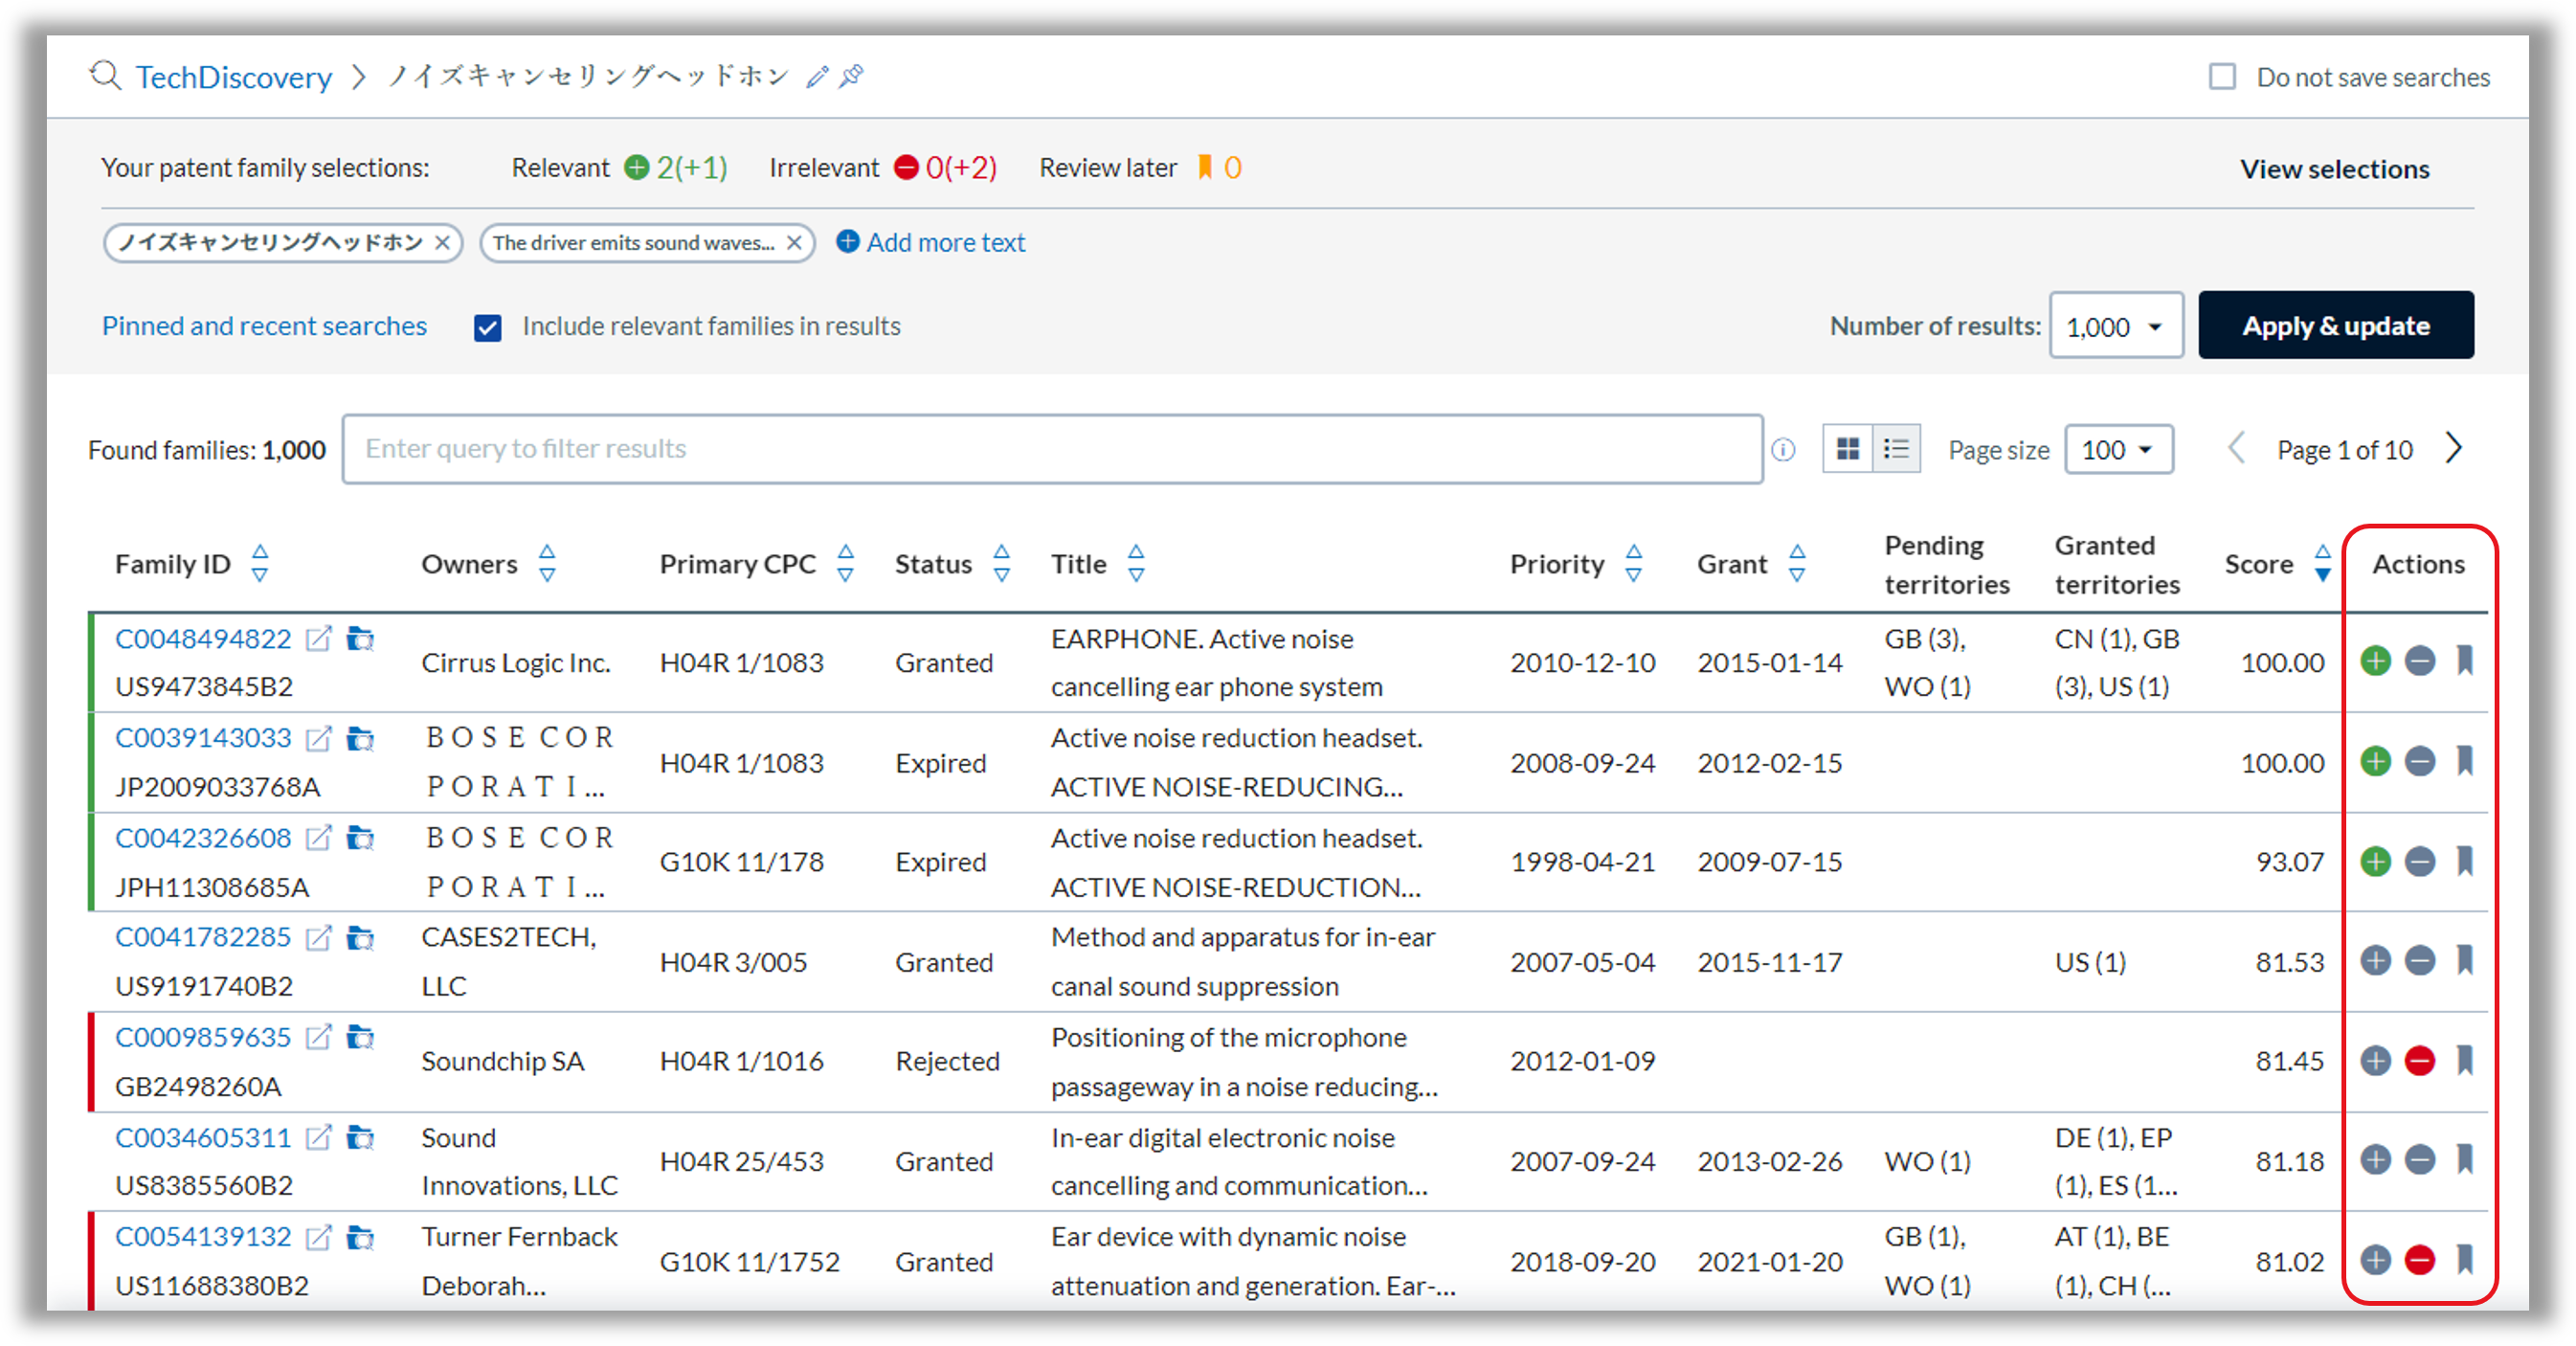Open family C0054139132 link

coord(203,1237)
